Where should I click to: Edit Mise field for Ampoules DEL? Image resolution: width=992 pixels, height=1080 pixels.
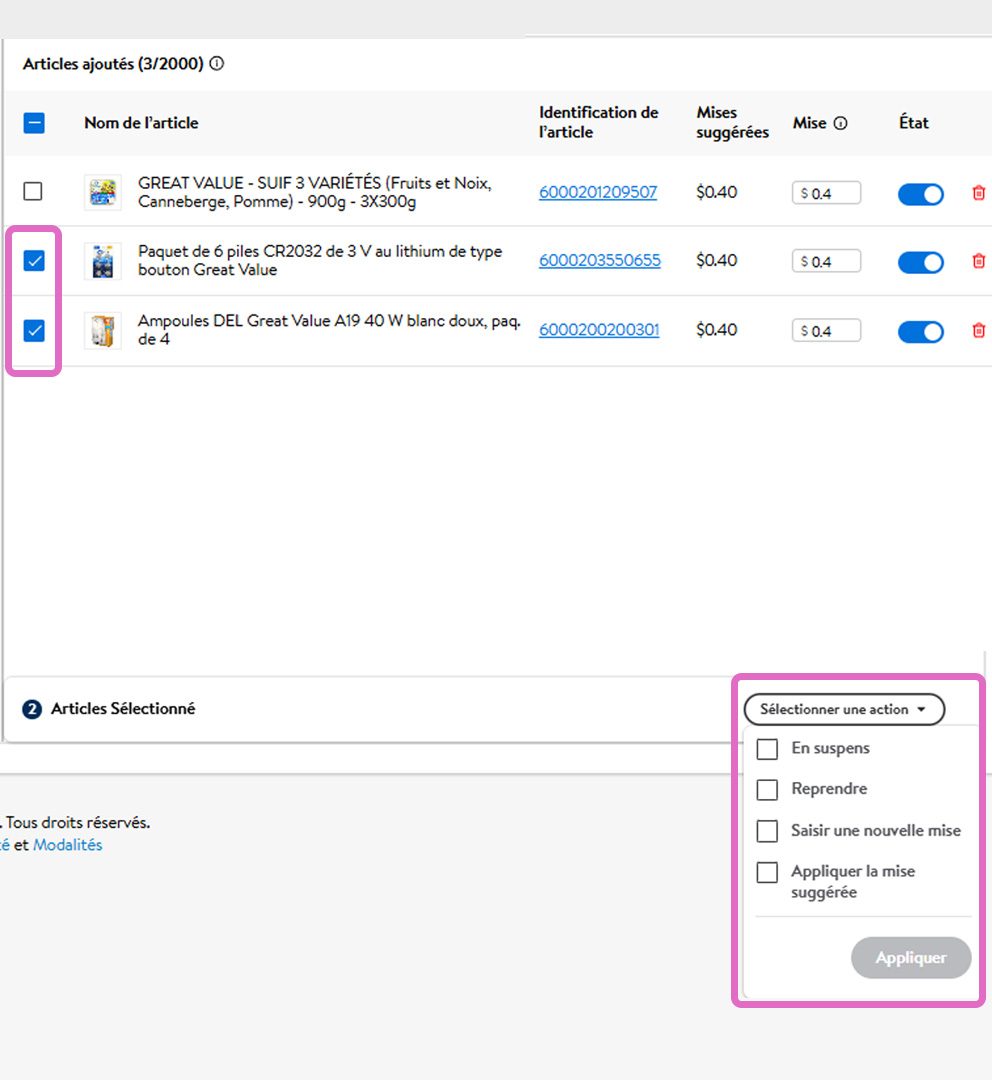coord(826,331)
